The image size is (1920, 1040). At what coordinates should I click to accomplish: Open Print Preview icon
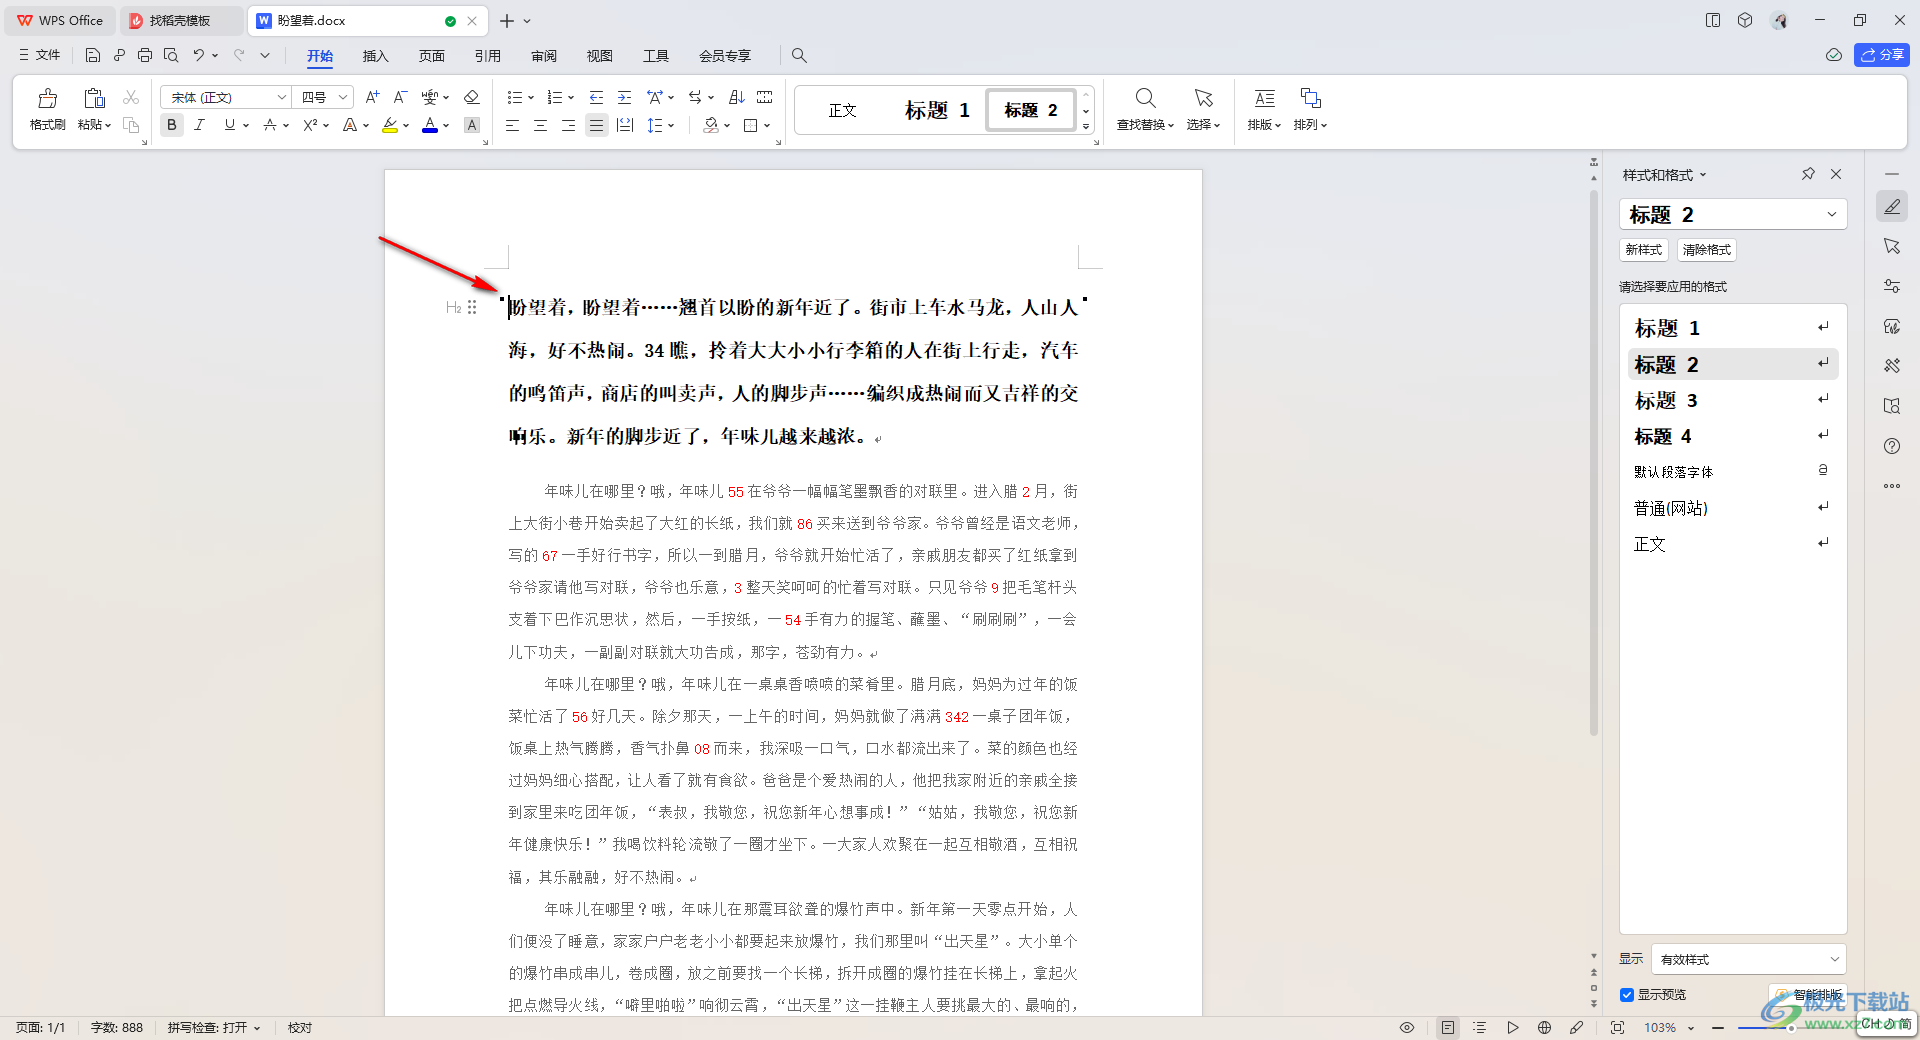[x=171, y=55]
